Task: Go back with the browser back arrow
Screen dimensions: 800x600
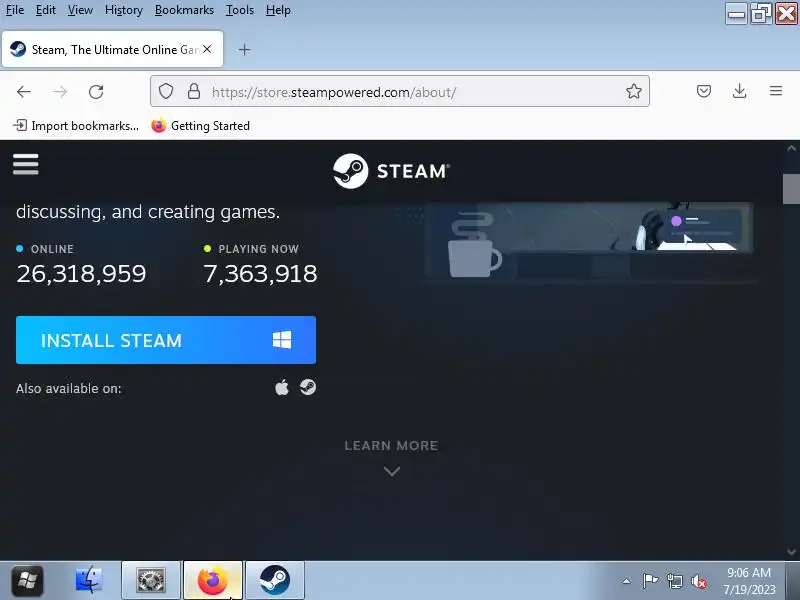Action: point(24,92)
